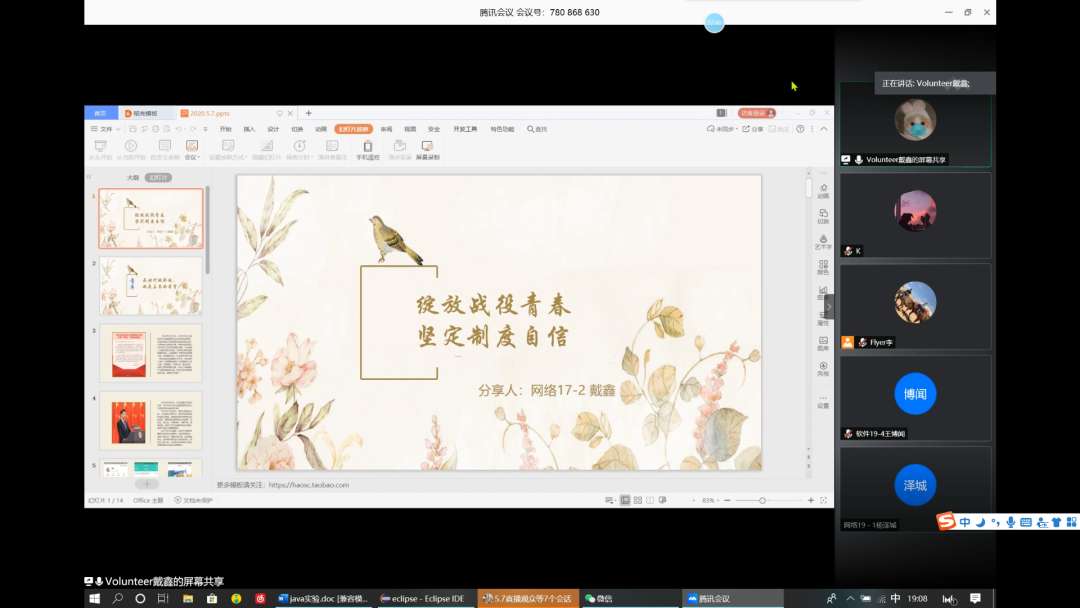Click the 屏幕录制 screen recording icon
Viewport: 1080px width, 608px height.
427,147
